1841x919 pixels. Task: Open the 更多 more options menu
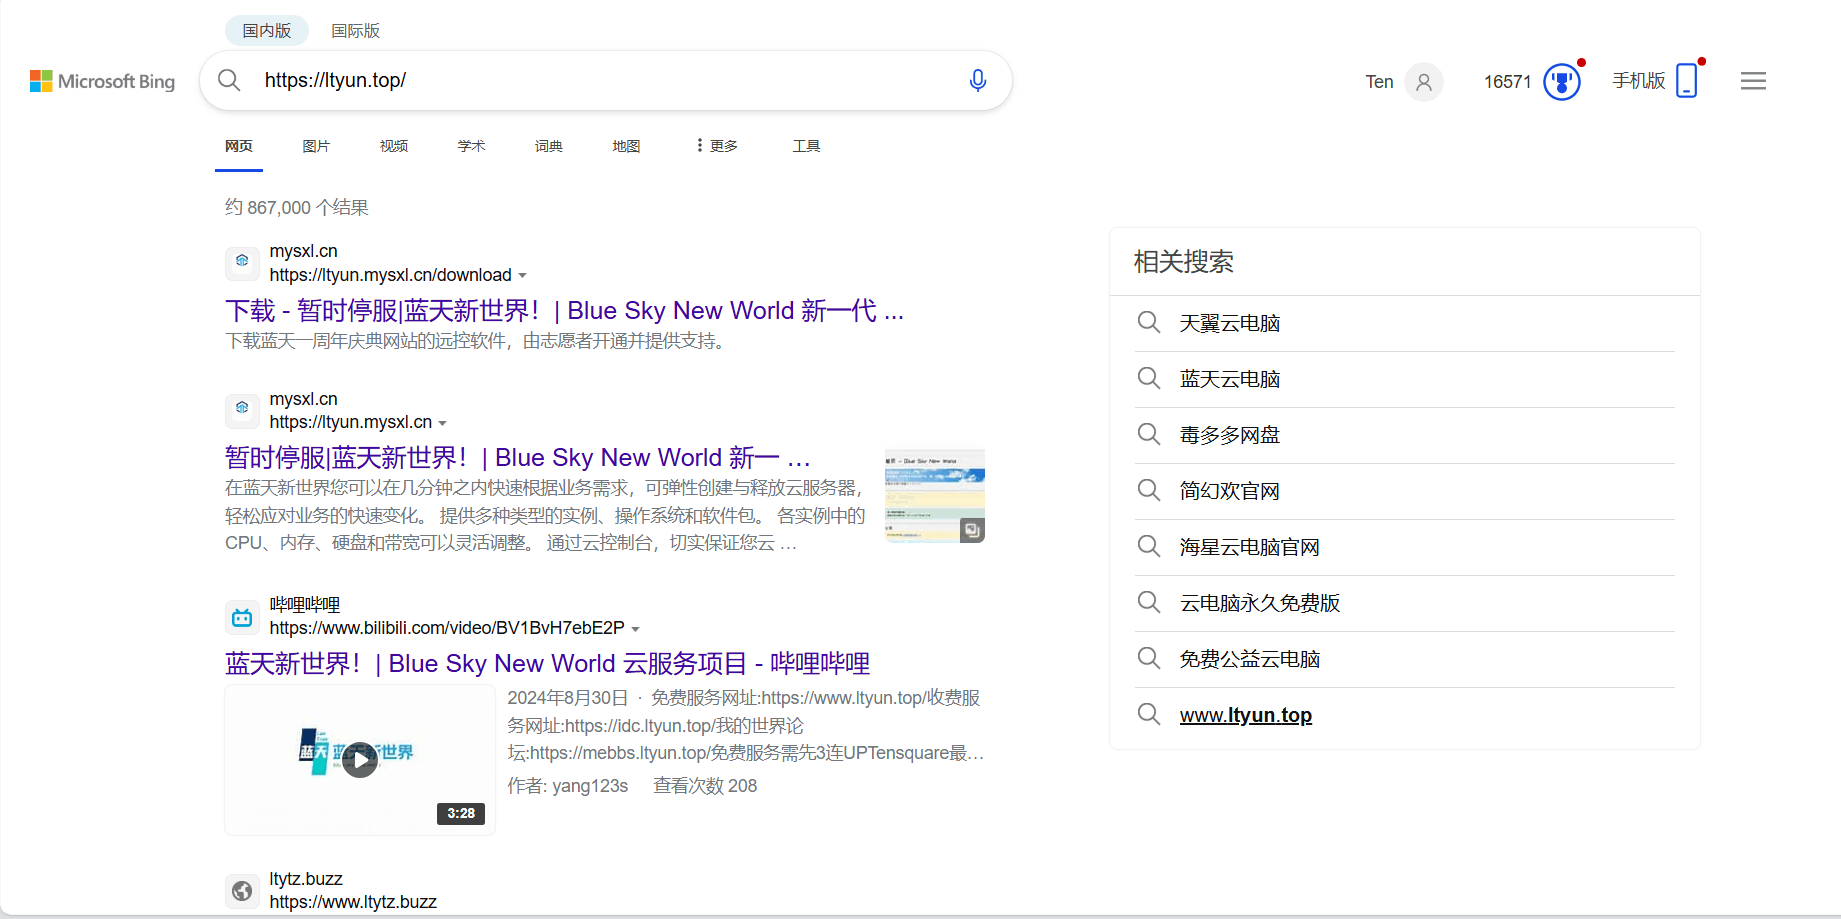coord(717,146)
